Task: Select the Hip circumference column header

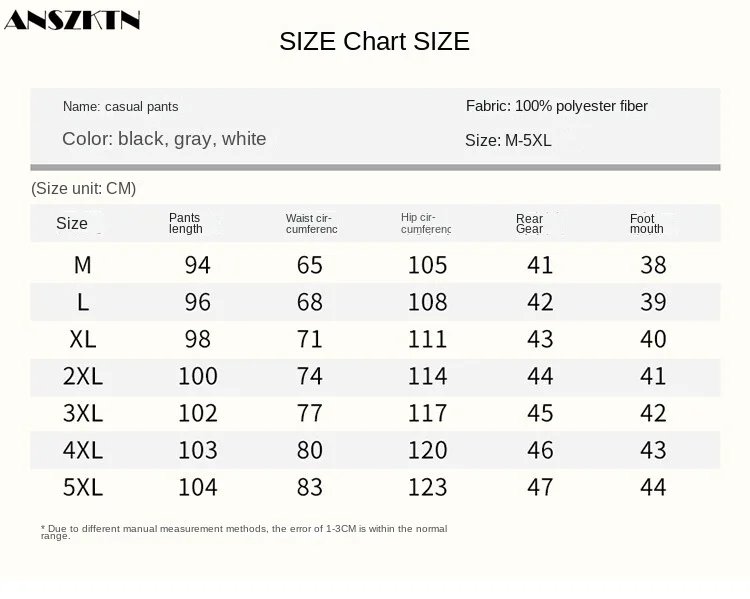Action: 426,223
